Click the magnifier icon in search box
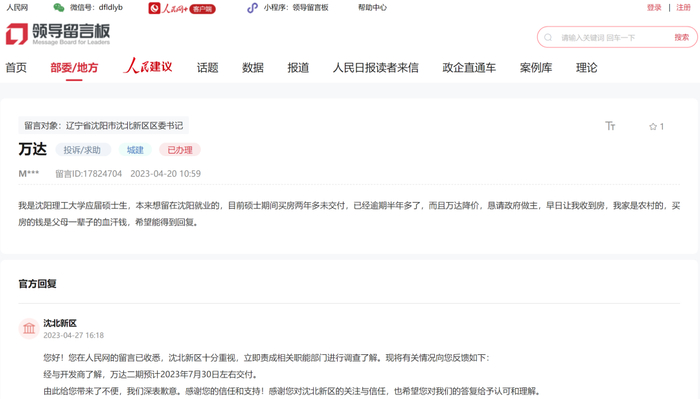The width and height of the screenshot is (700, 399). (x=548, y=37)
